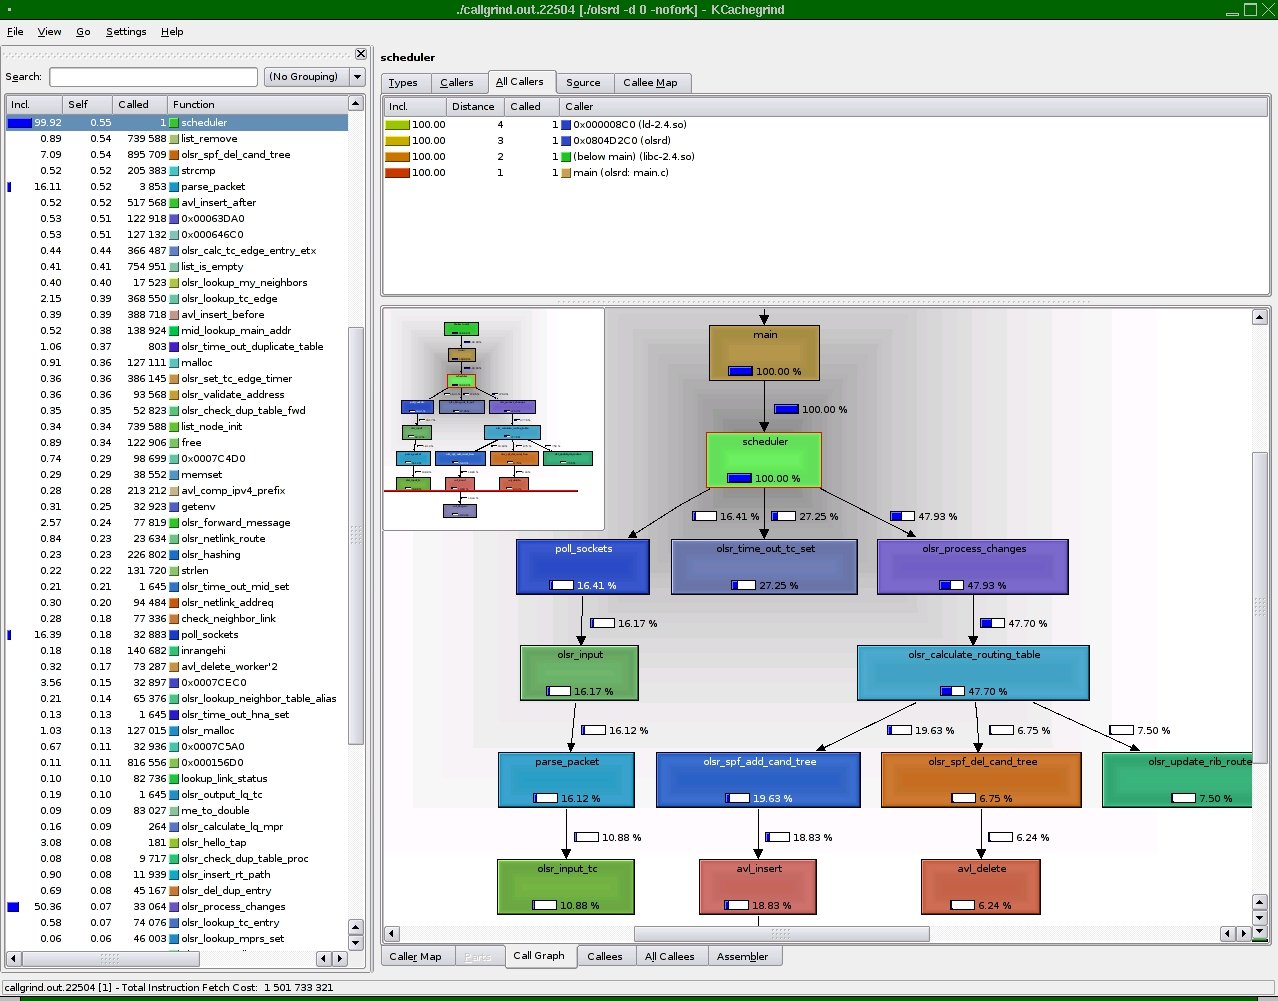Click inside the Search input field
This screenshot has height=1001, width=1278.
click(x=153, y=77)
